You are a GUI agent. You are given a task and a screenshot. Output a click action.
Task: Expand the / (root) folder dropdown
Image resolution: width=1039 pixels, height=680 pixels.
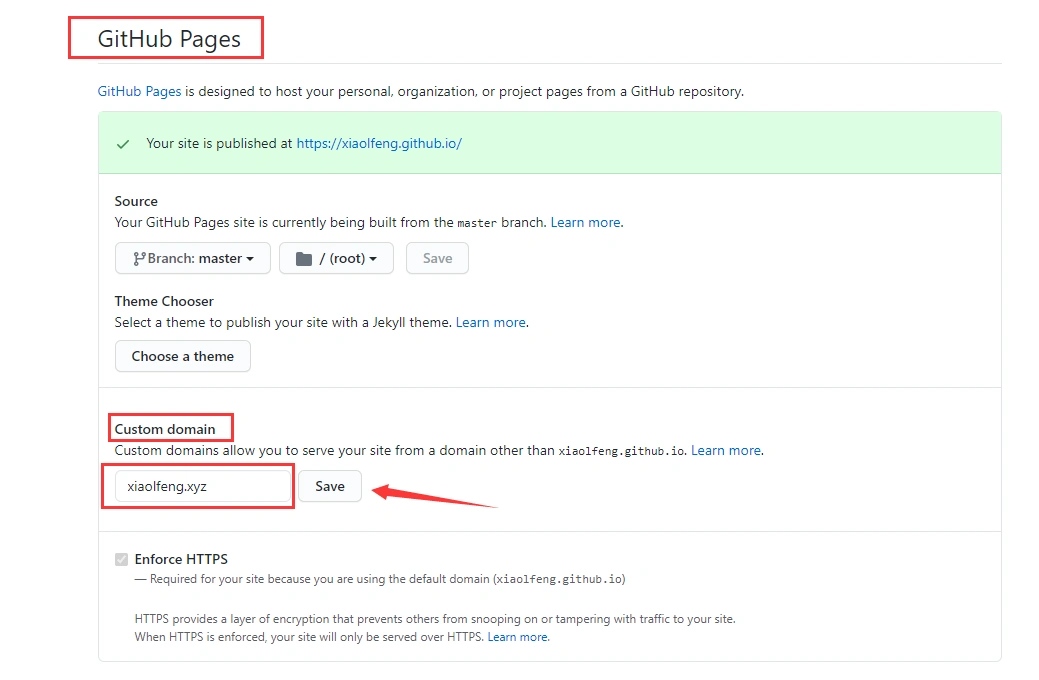tap(337, 258)
